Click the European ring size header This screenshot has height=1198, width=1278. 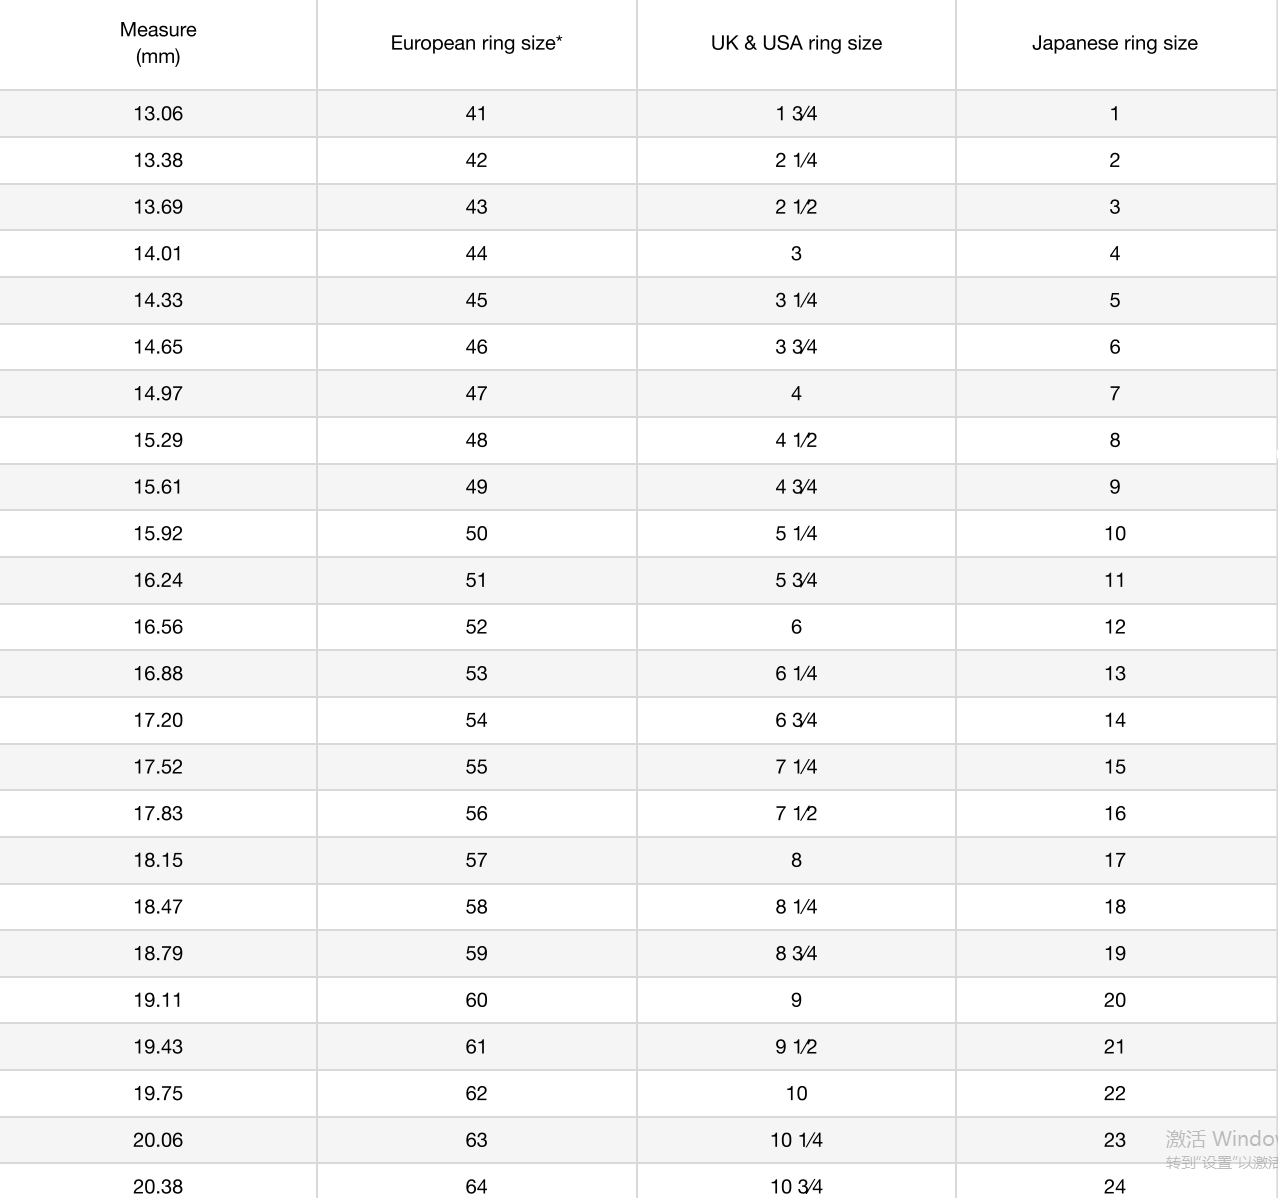[476, 43]
